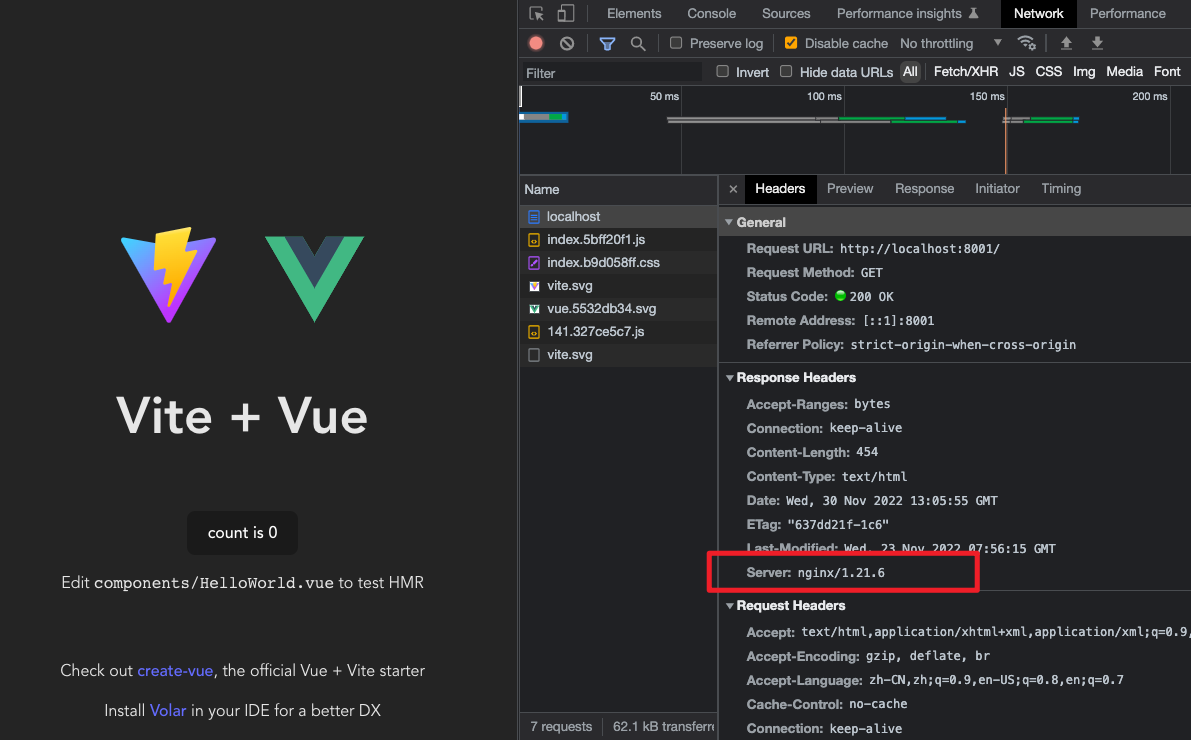This screenshot has height=740, width=1191.
Task: Open the Timing tab of request
Action: click(1061, 189)
